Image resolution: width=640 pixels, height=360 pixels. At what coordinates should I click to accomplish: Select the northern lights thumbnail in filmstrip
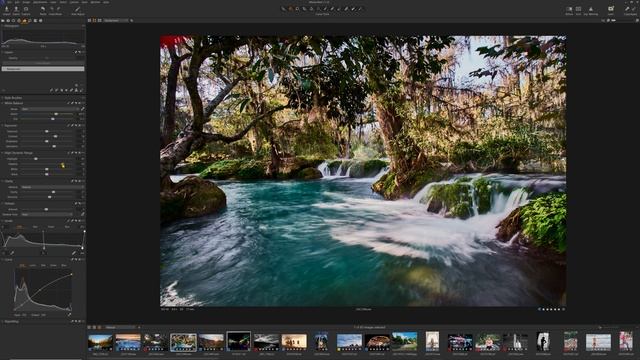[x=239, y=341]
